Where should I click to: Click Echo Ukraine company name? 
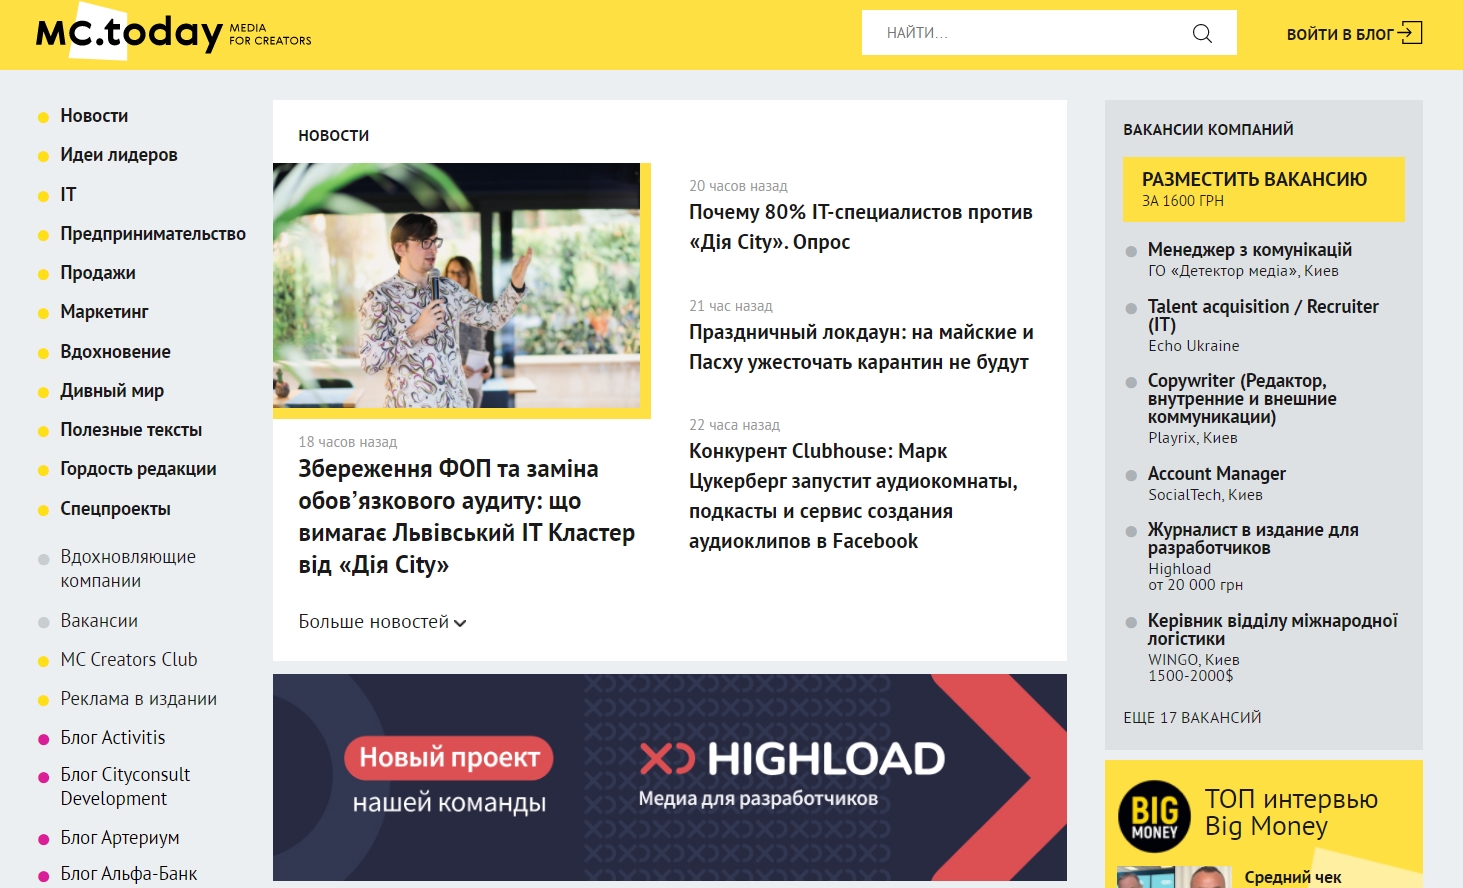point(1194,346)
